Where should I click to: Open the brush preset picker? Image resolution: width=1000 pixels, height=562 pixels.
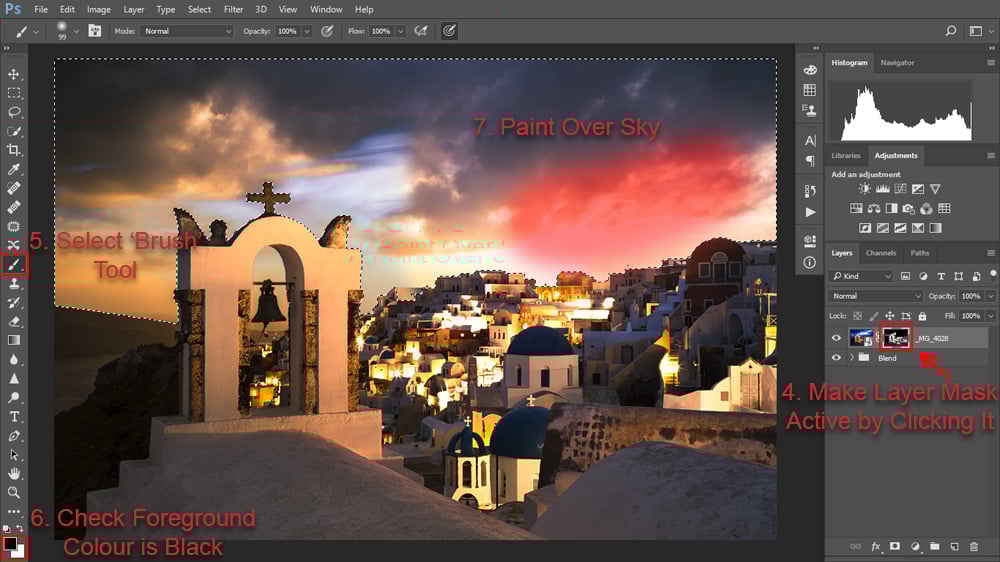(76, 31)
